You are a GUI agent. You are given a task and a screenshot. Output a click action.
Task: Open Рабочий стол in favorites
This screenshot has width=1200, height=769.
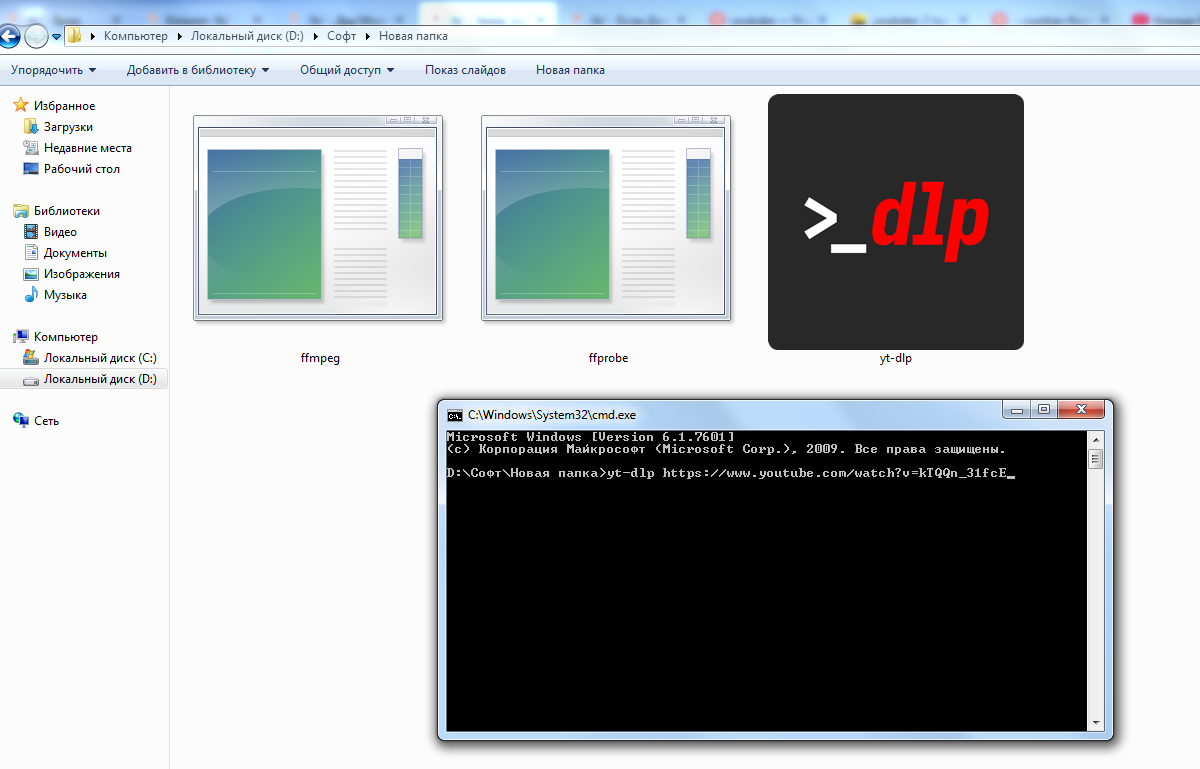(82, 169)
